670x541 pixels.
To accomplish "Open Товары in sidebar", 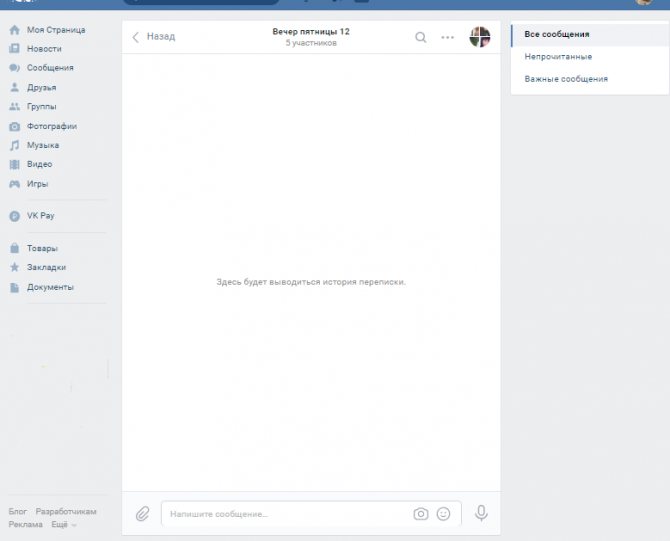I will pyautogui.click(x=42, y=248).
